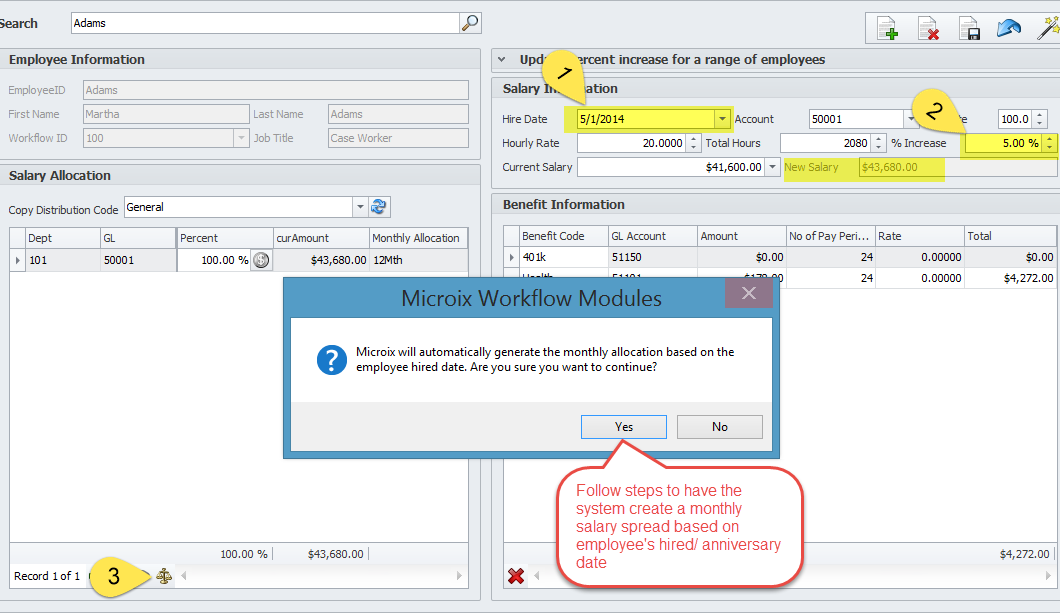
Task: Click the save record floppy icon
Action: pos(968,29)
